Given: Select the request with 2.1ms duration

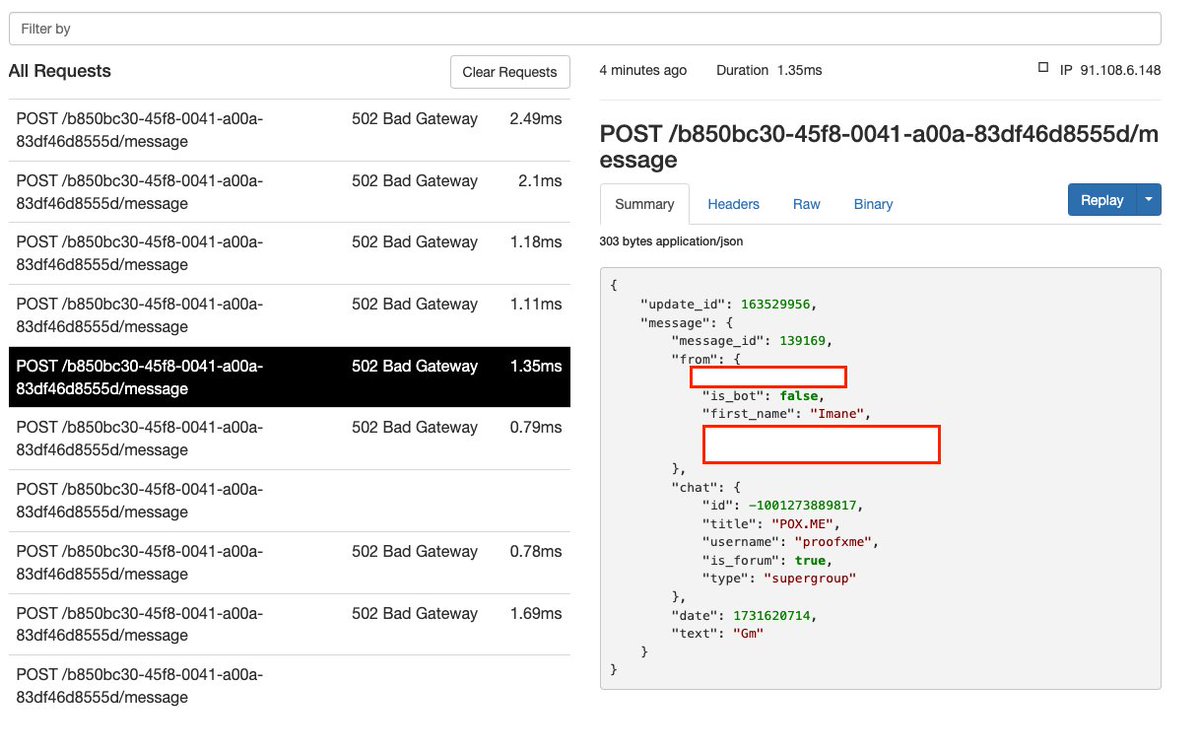Looking at the screenshot, I should coord(289,192).
